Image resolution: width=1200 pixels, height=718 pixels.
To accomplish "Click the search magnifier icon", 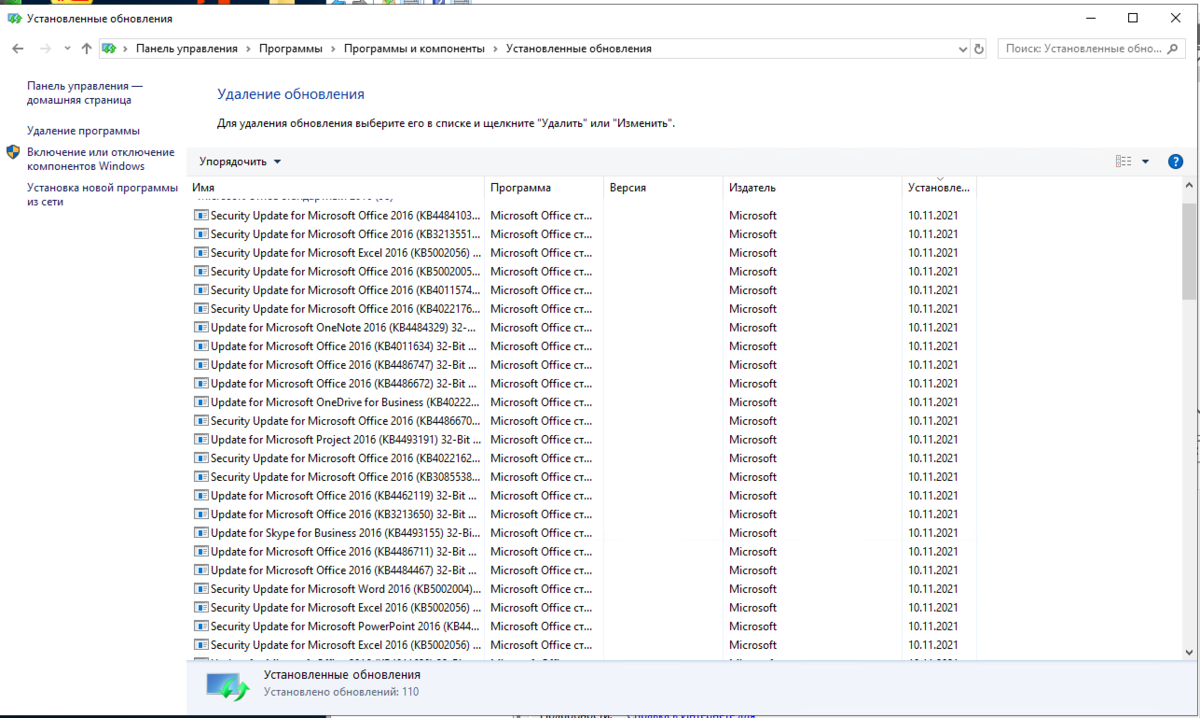I will coord(1174,48).
